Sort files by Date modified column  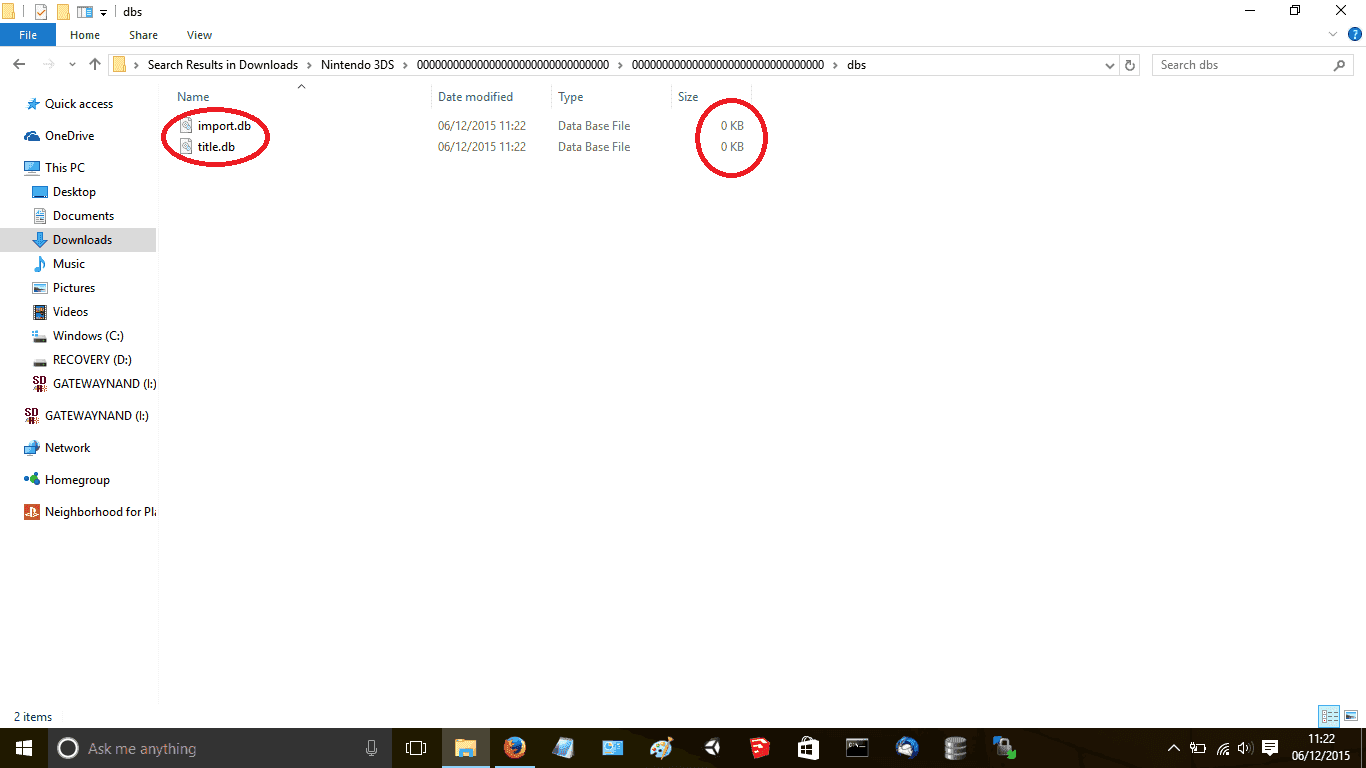point(475,97)
